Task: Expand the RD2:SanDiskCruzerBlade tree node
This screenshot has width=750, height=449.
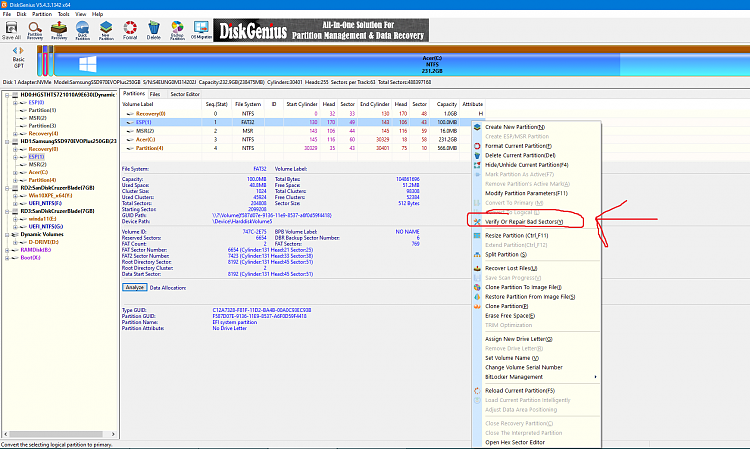Action: [6, 185]
